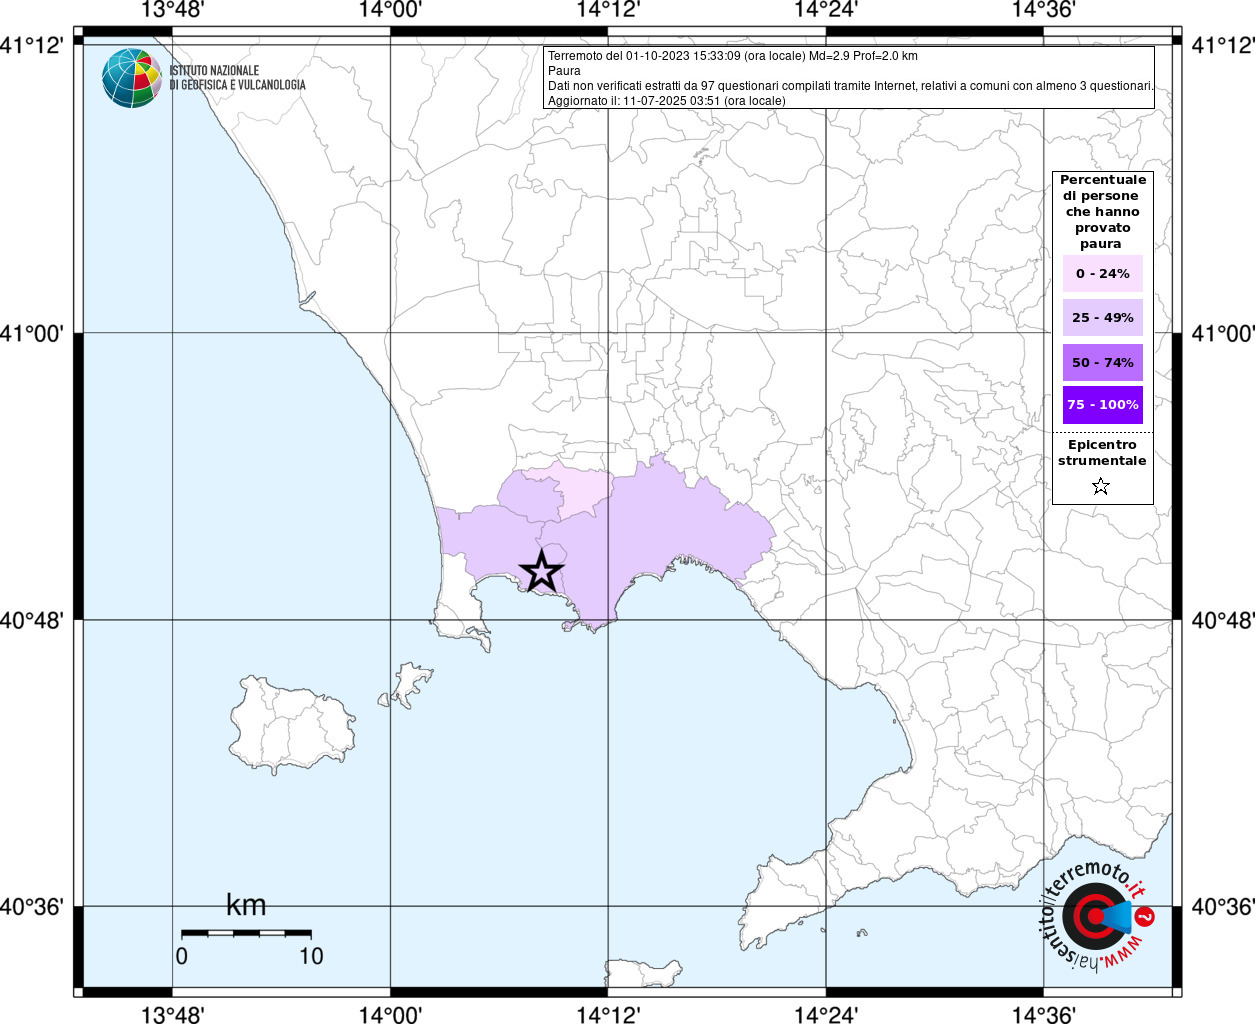Select the 75 - 100% legend swatch

pyautogui.click(x=1102, y=405)
